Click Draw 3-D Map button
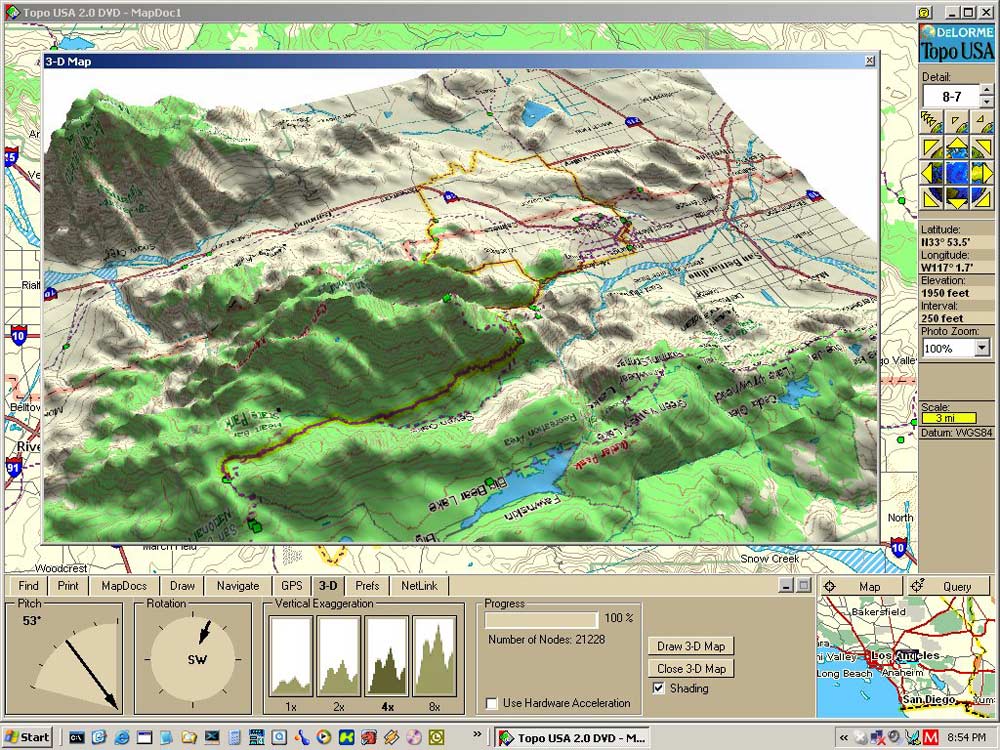This screenshot has height=750, width=1000. click(690, 646)
